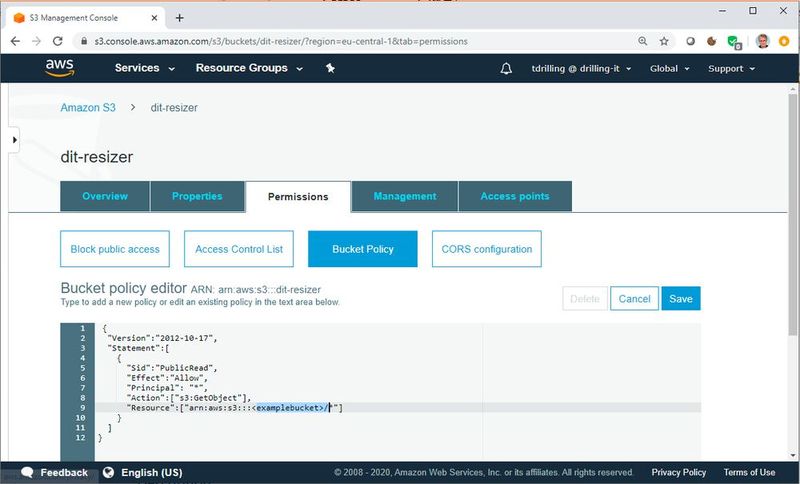Switch to the Overview tab

coord(105,196)
